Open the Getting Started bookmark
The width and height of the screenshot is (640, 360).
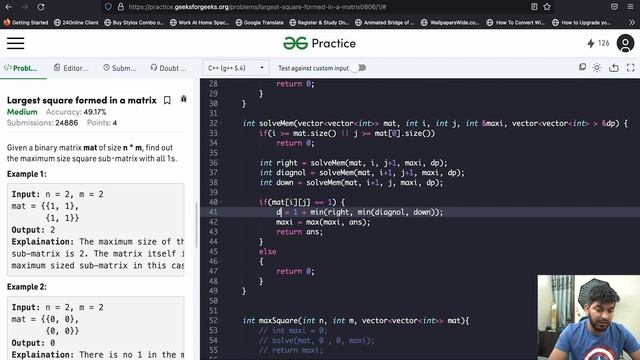26,22
